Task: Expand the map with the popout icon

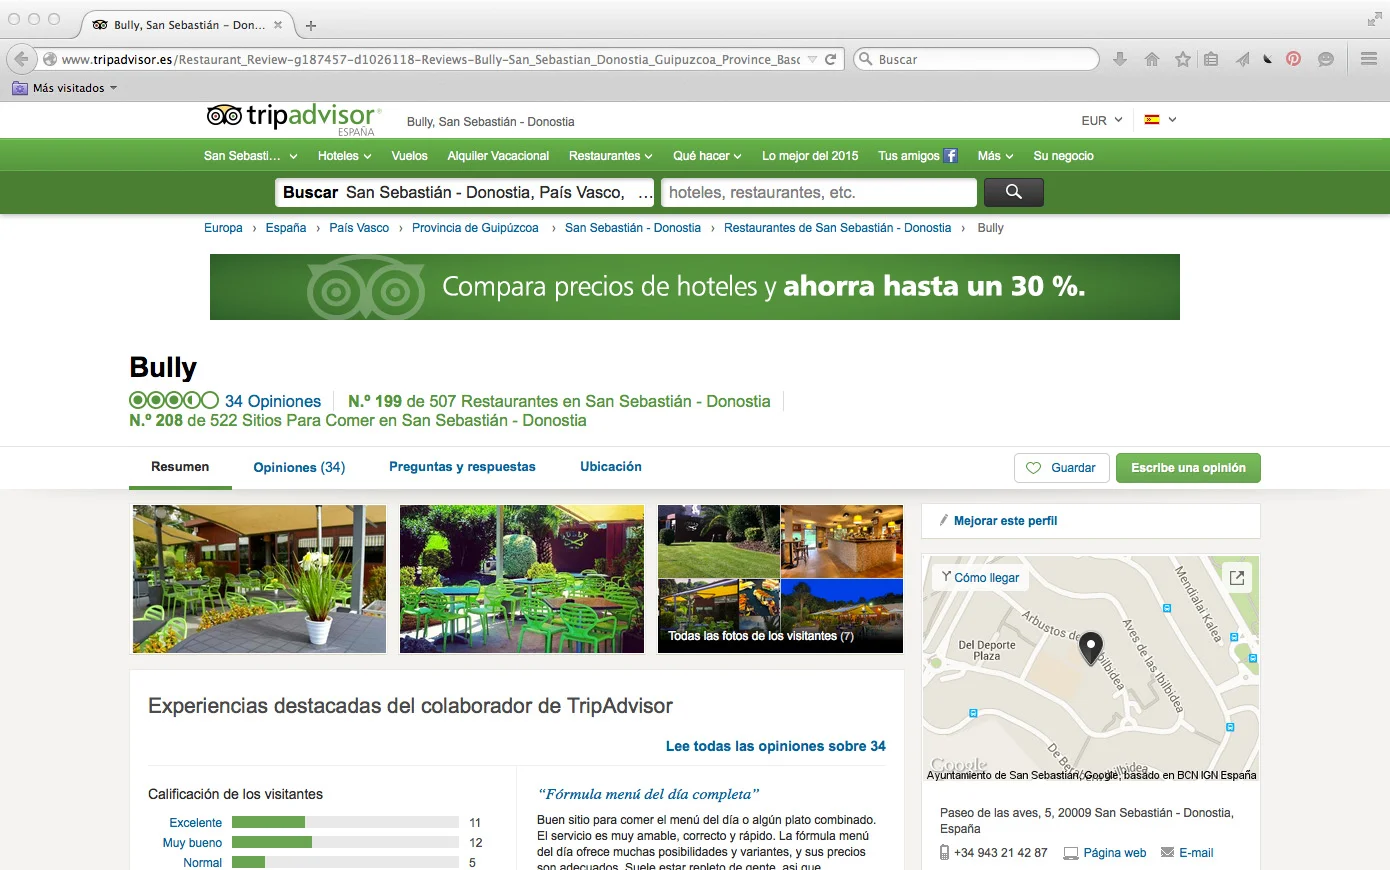Action: 1237,578
